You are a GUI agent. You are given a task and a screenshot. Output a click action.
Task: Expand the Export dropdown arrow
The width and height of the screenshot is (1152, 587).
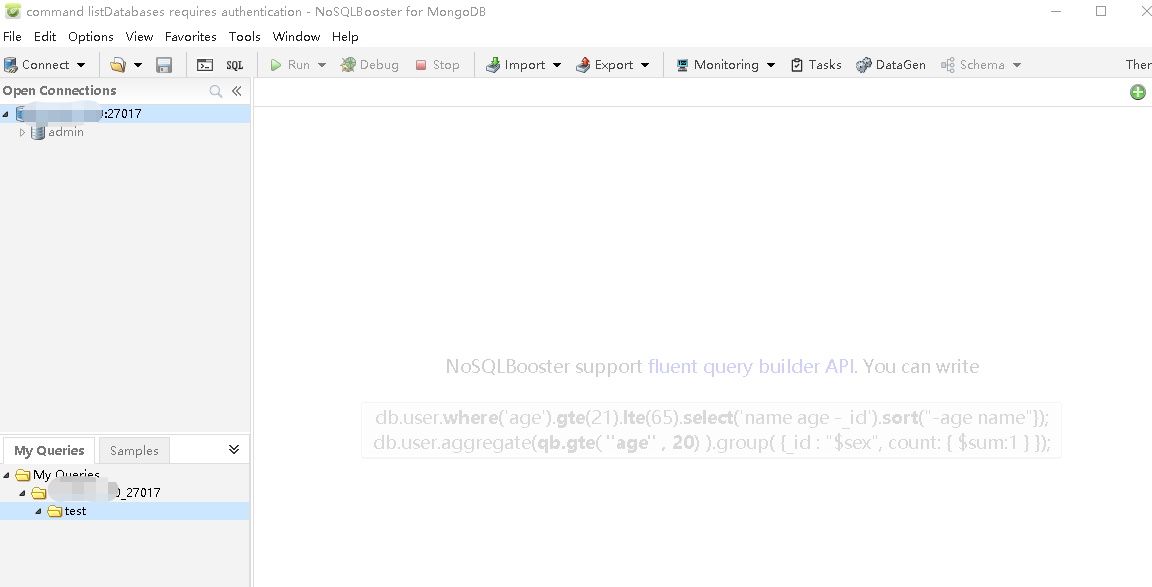pos(645,65)
